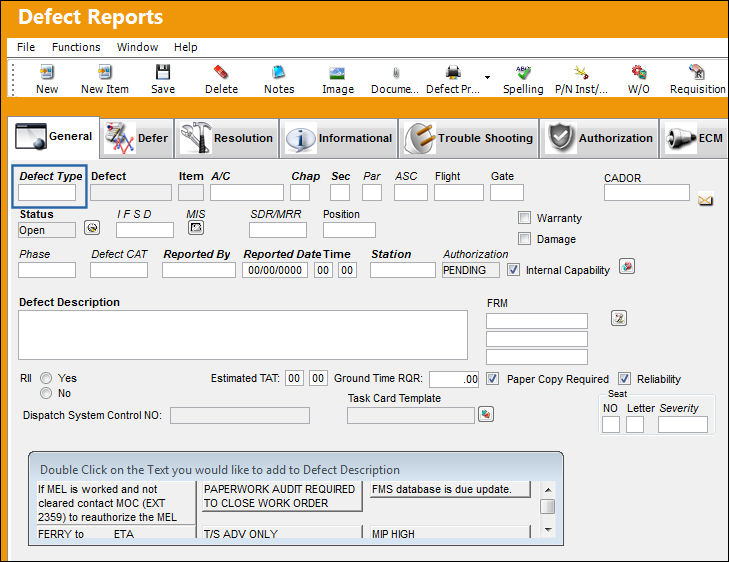Screen dimensions: 729x562
Task: Click the Flight input field
Action: pos(459,192)
